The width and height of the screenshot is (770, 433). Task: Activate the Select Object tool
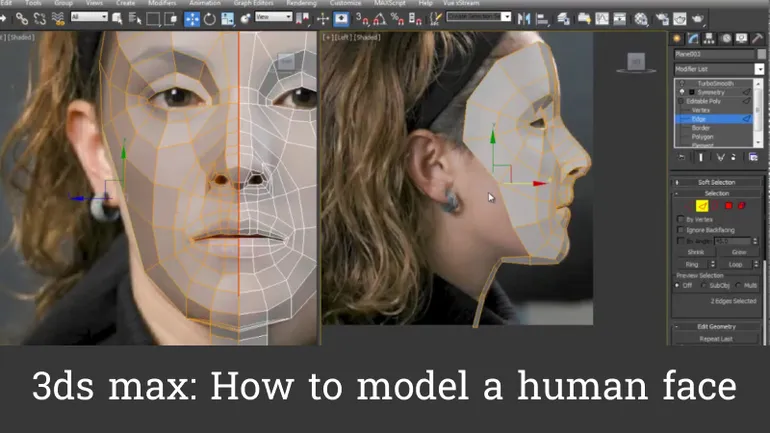(117, 19)
